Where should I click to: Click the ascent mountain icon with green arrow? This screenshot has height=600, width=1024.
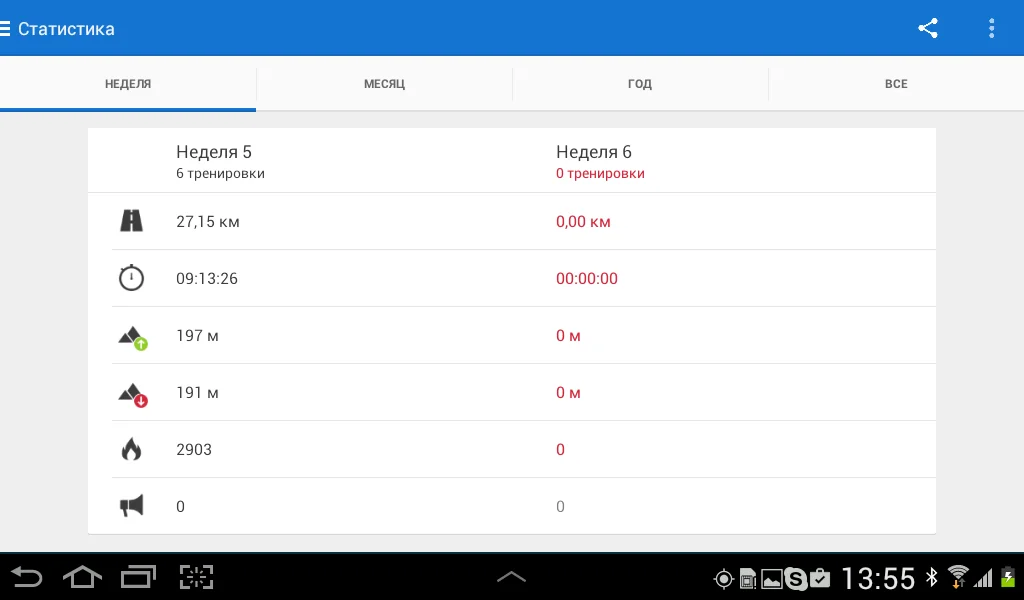click(133, 338)
